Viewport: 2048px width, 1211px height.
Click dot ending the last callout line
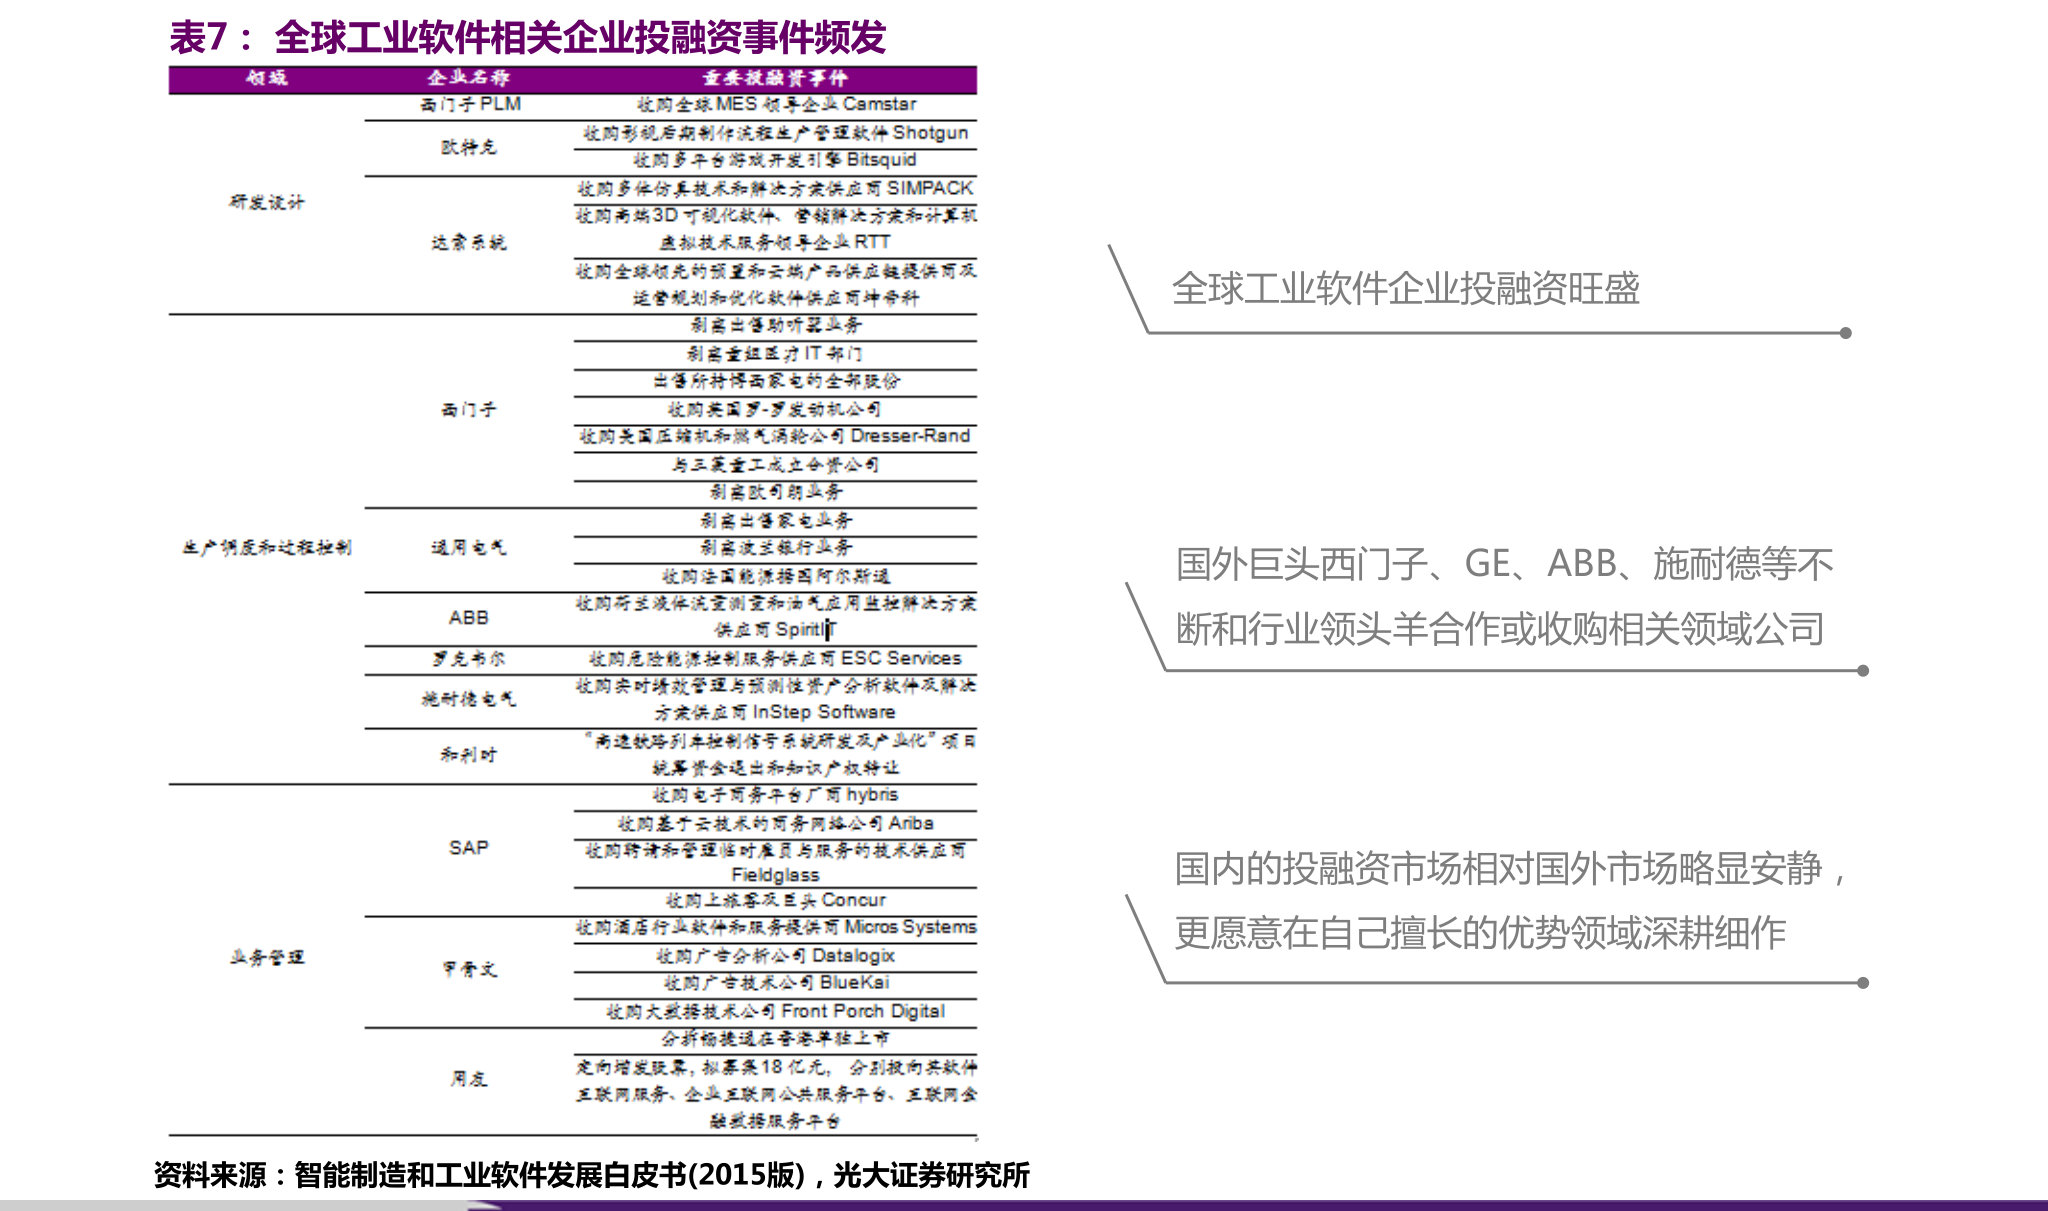tap(1863, 983)
